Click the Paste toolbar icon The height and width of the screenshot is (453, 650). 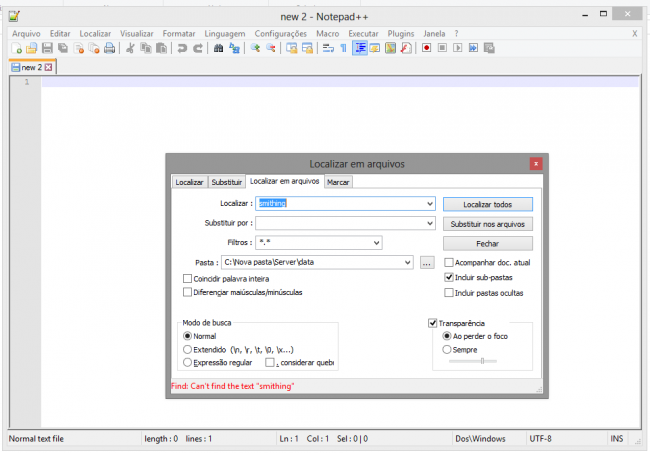point(161,48)
